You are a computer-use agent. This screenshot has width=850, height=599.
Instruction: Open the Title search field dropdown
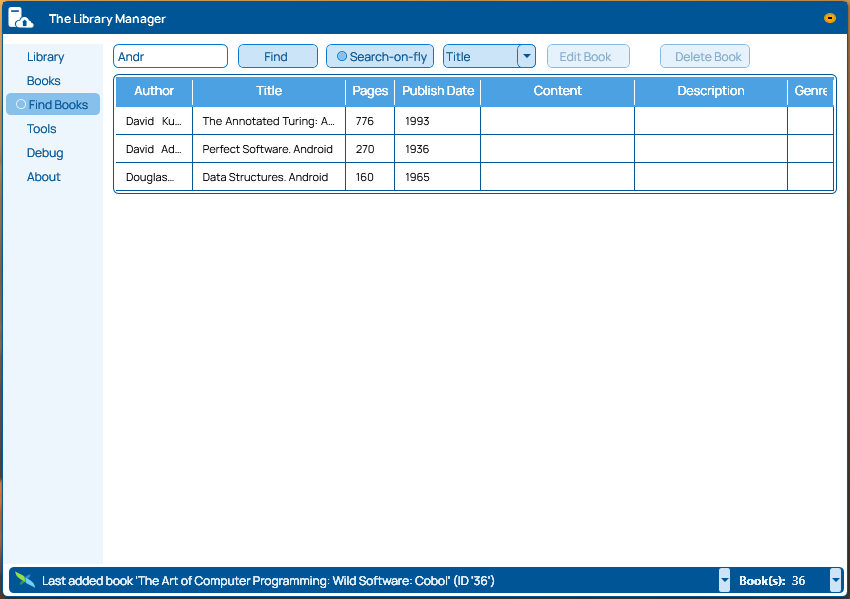(526, 56)
